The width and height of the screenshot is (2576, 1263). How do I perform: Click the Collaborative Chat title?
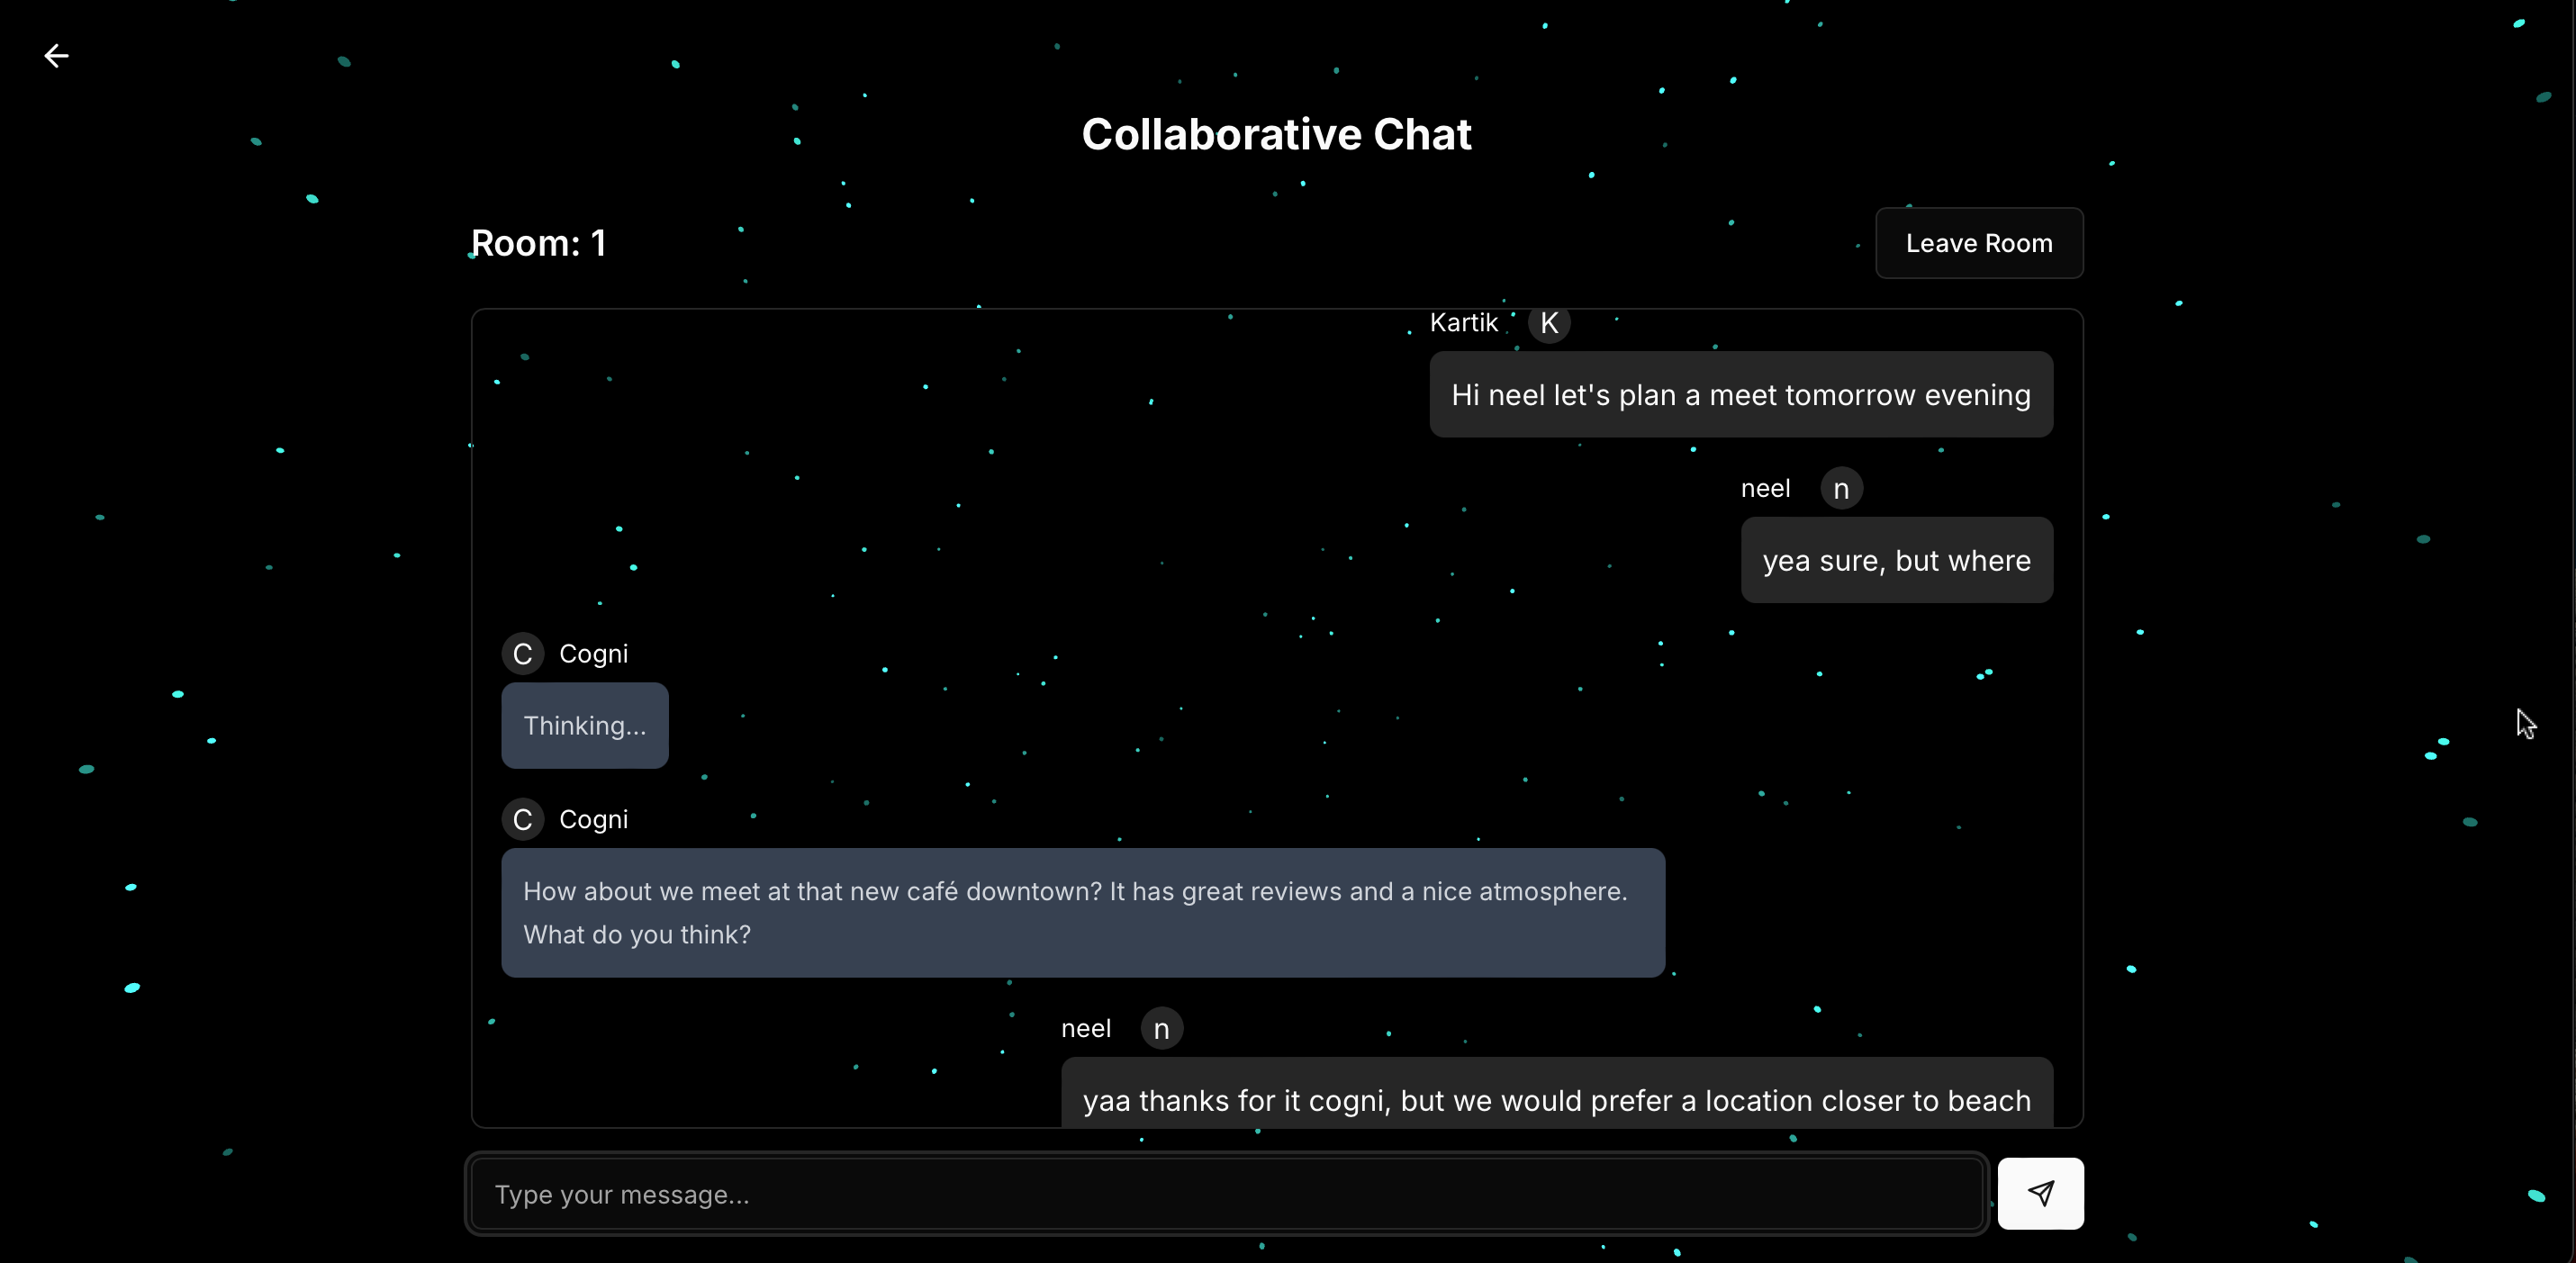(x=1276, y=134)
